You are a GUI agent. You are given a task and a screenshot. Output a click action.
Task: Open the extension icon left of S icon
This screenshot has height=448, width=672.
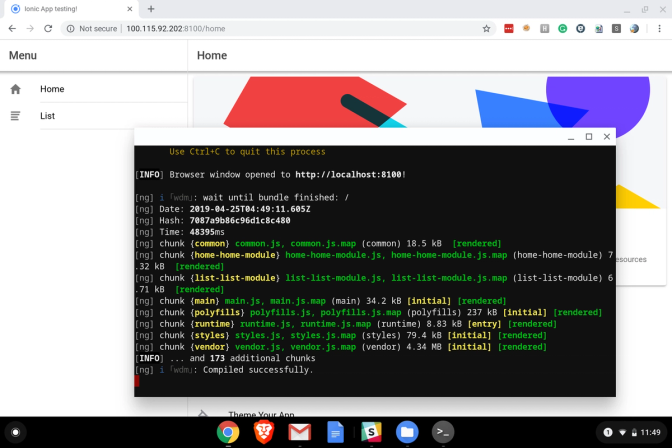pos(599,29)
